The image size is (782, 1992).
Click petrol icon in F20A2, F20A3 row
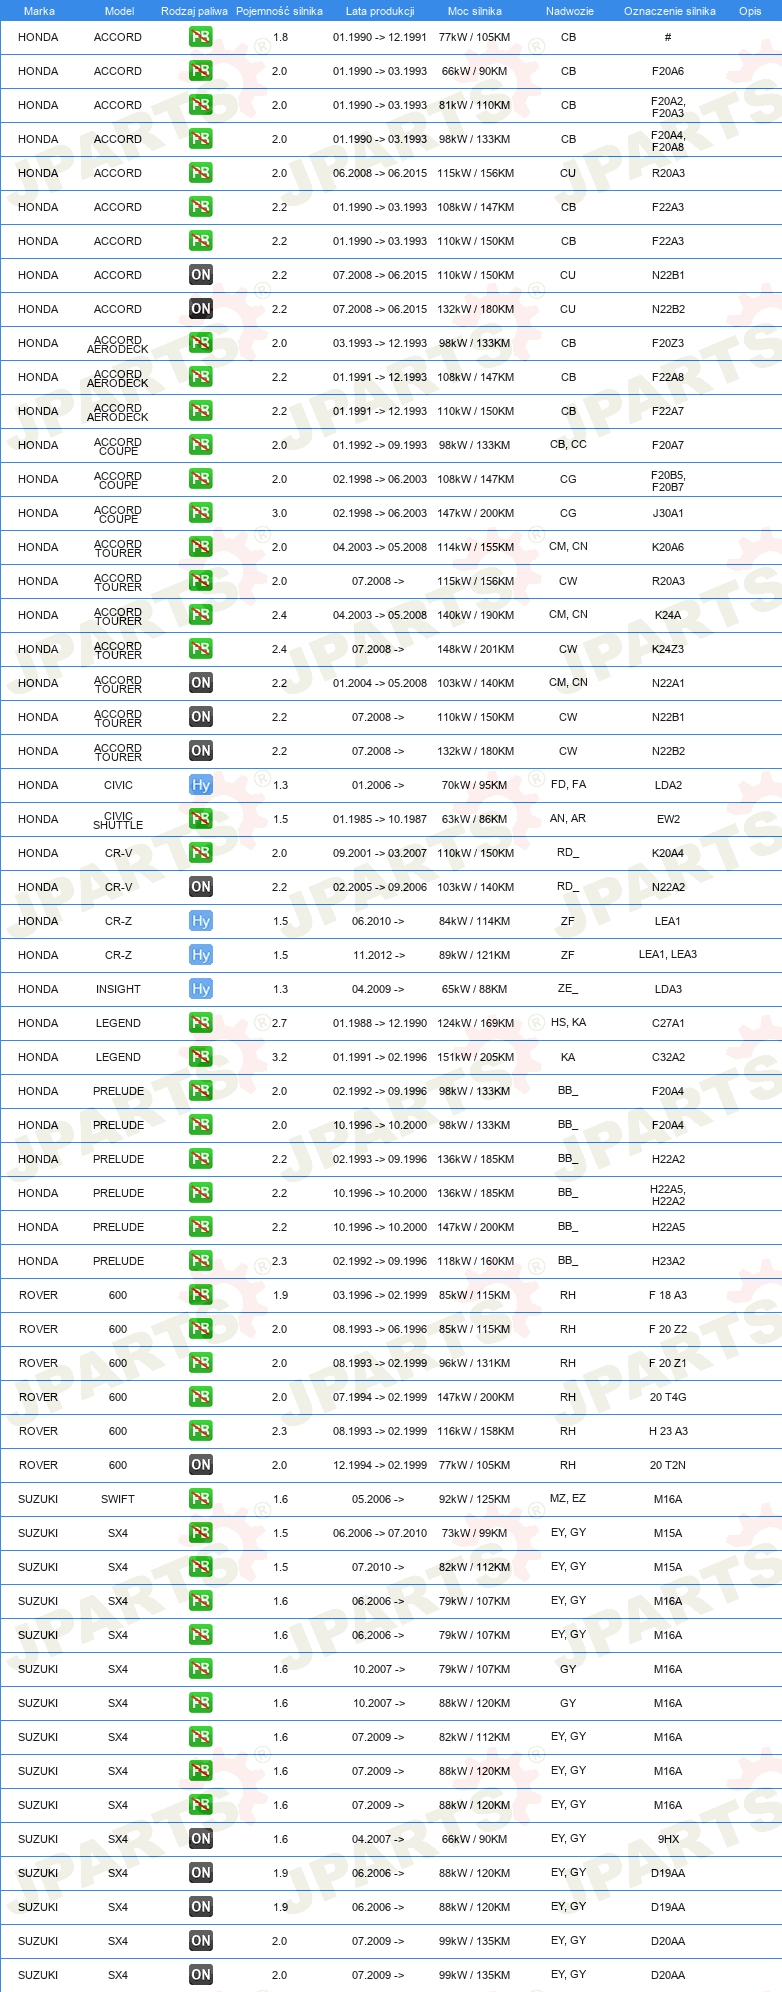tap(201, 105)
